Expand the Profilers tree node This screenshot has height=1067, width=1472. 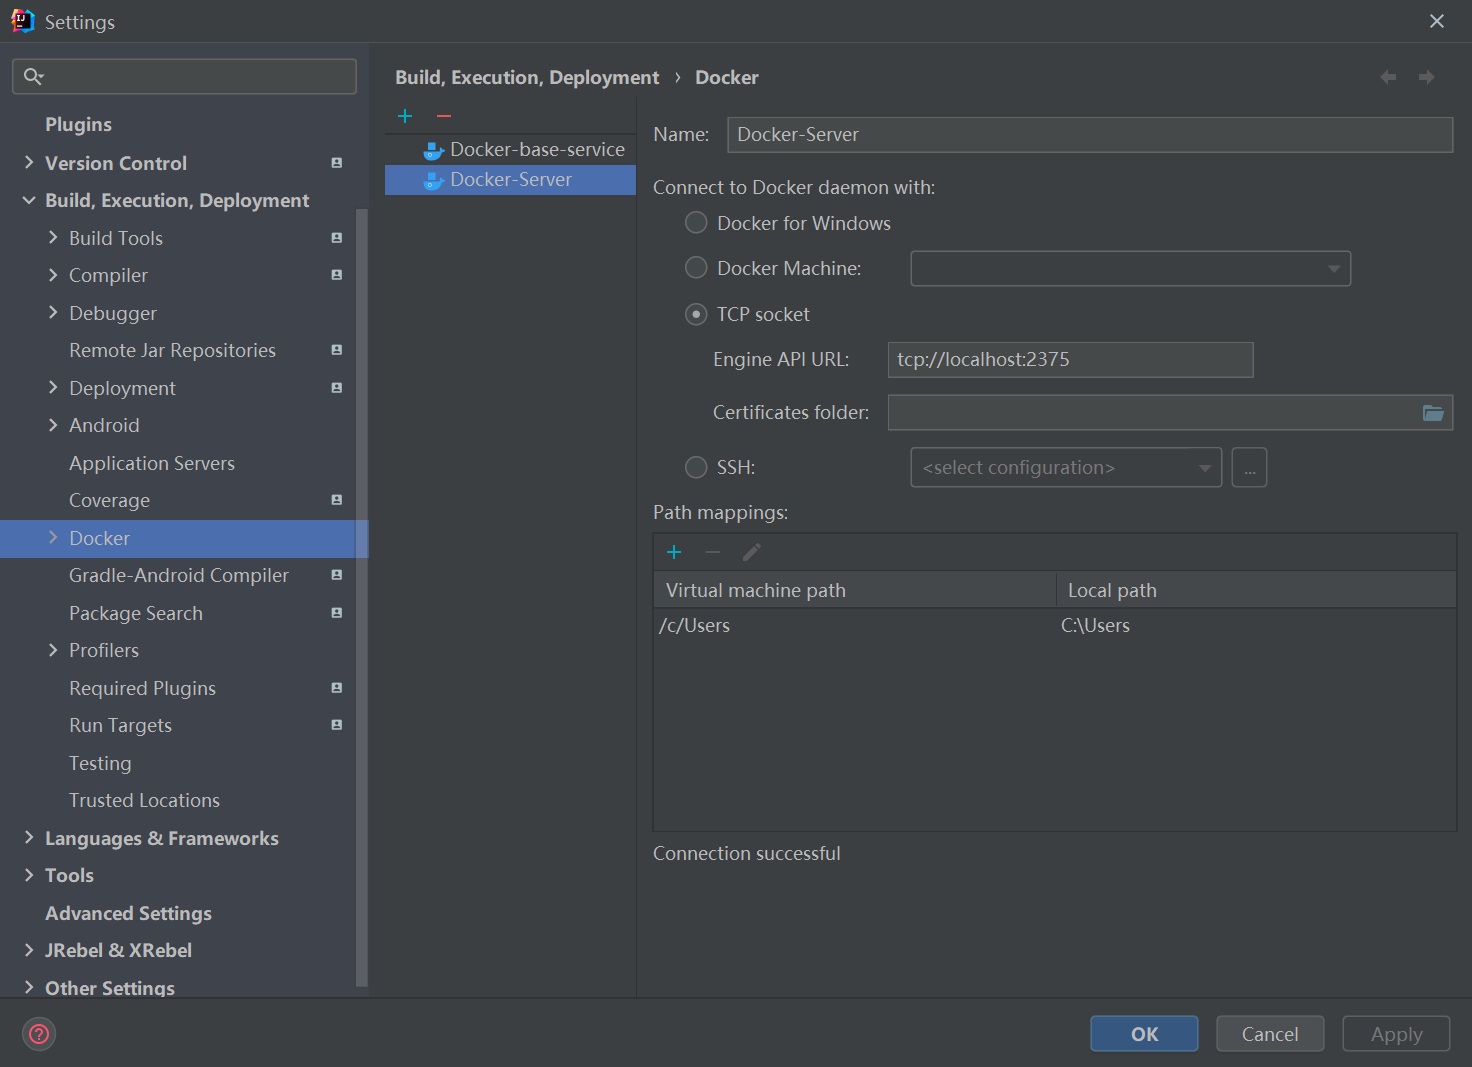click(53, 650)
